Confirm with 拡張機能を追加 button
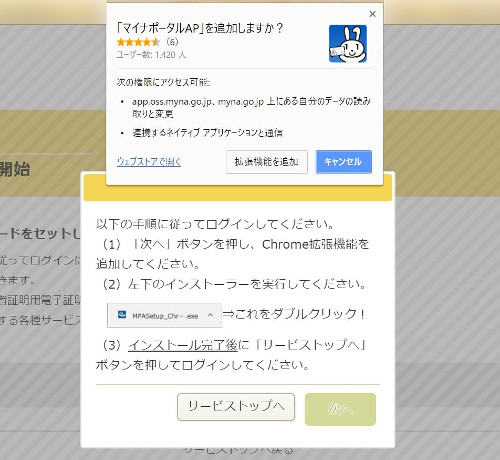The image size is (500, 460). 267,162
